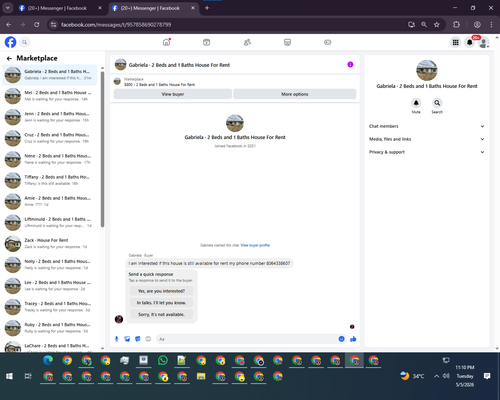Attach a file with the photo icon
This screenshot has width=500, height=400.
pos(127,339)
